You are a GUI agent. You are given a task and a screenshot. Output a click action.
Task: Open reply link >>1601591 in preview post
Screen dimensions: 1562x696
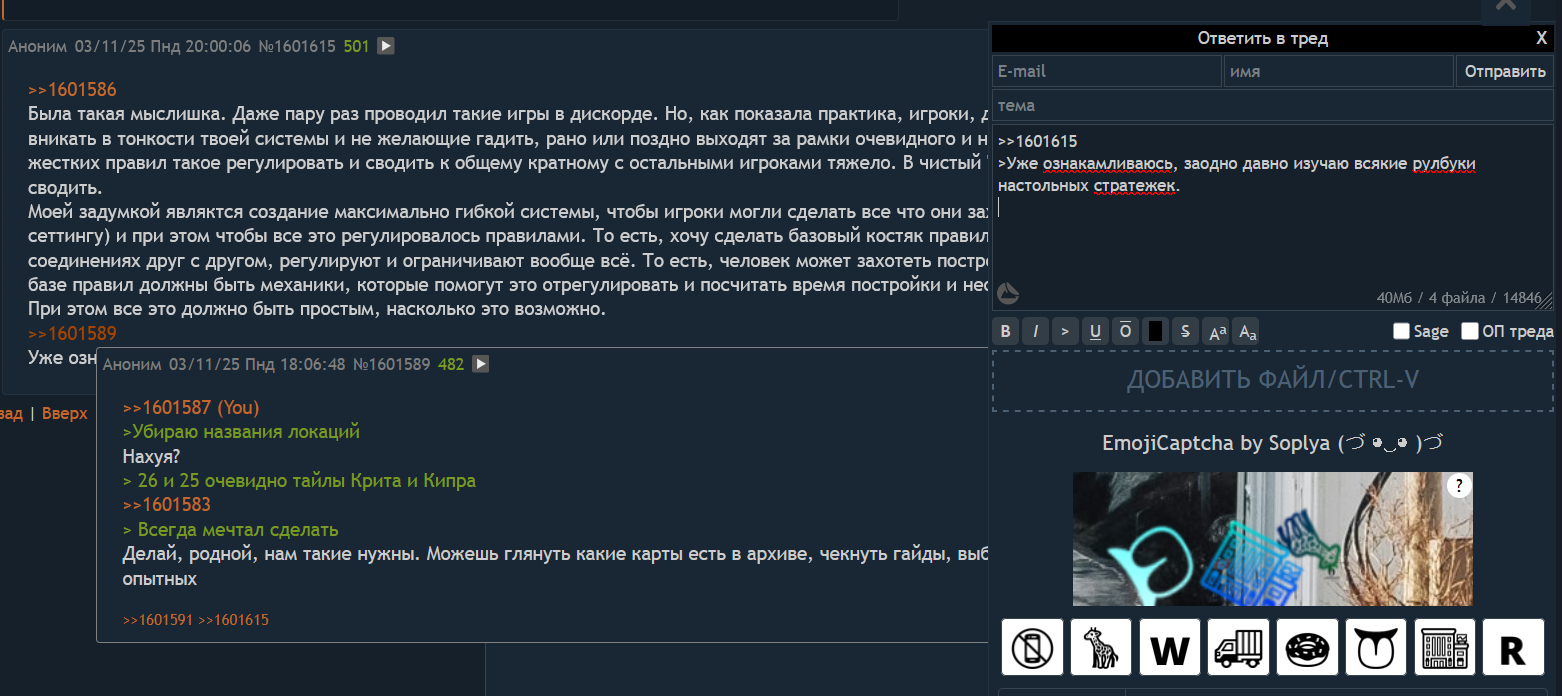click(158, 620)
